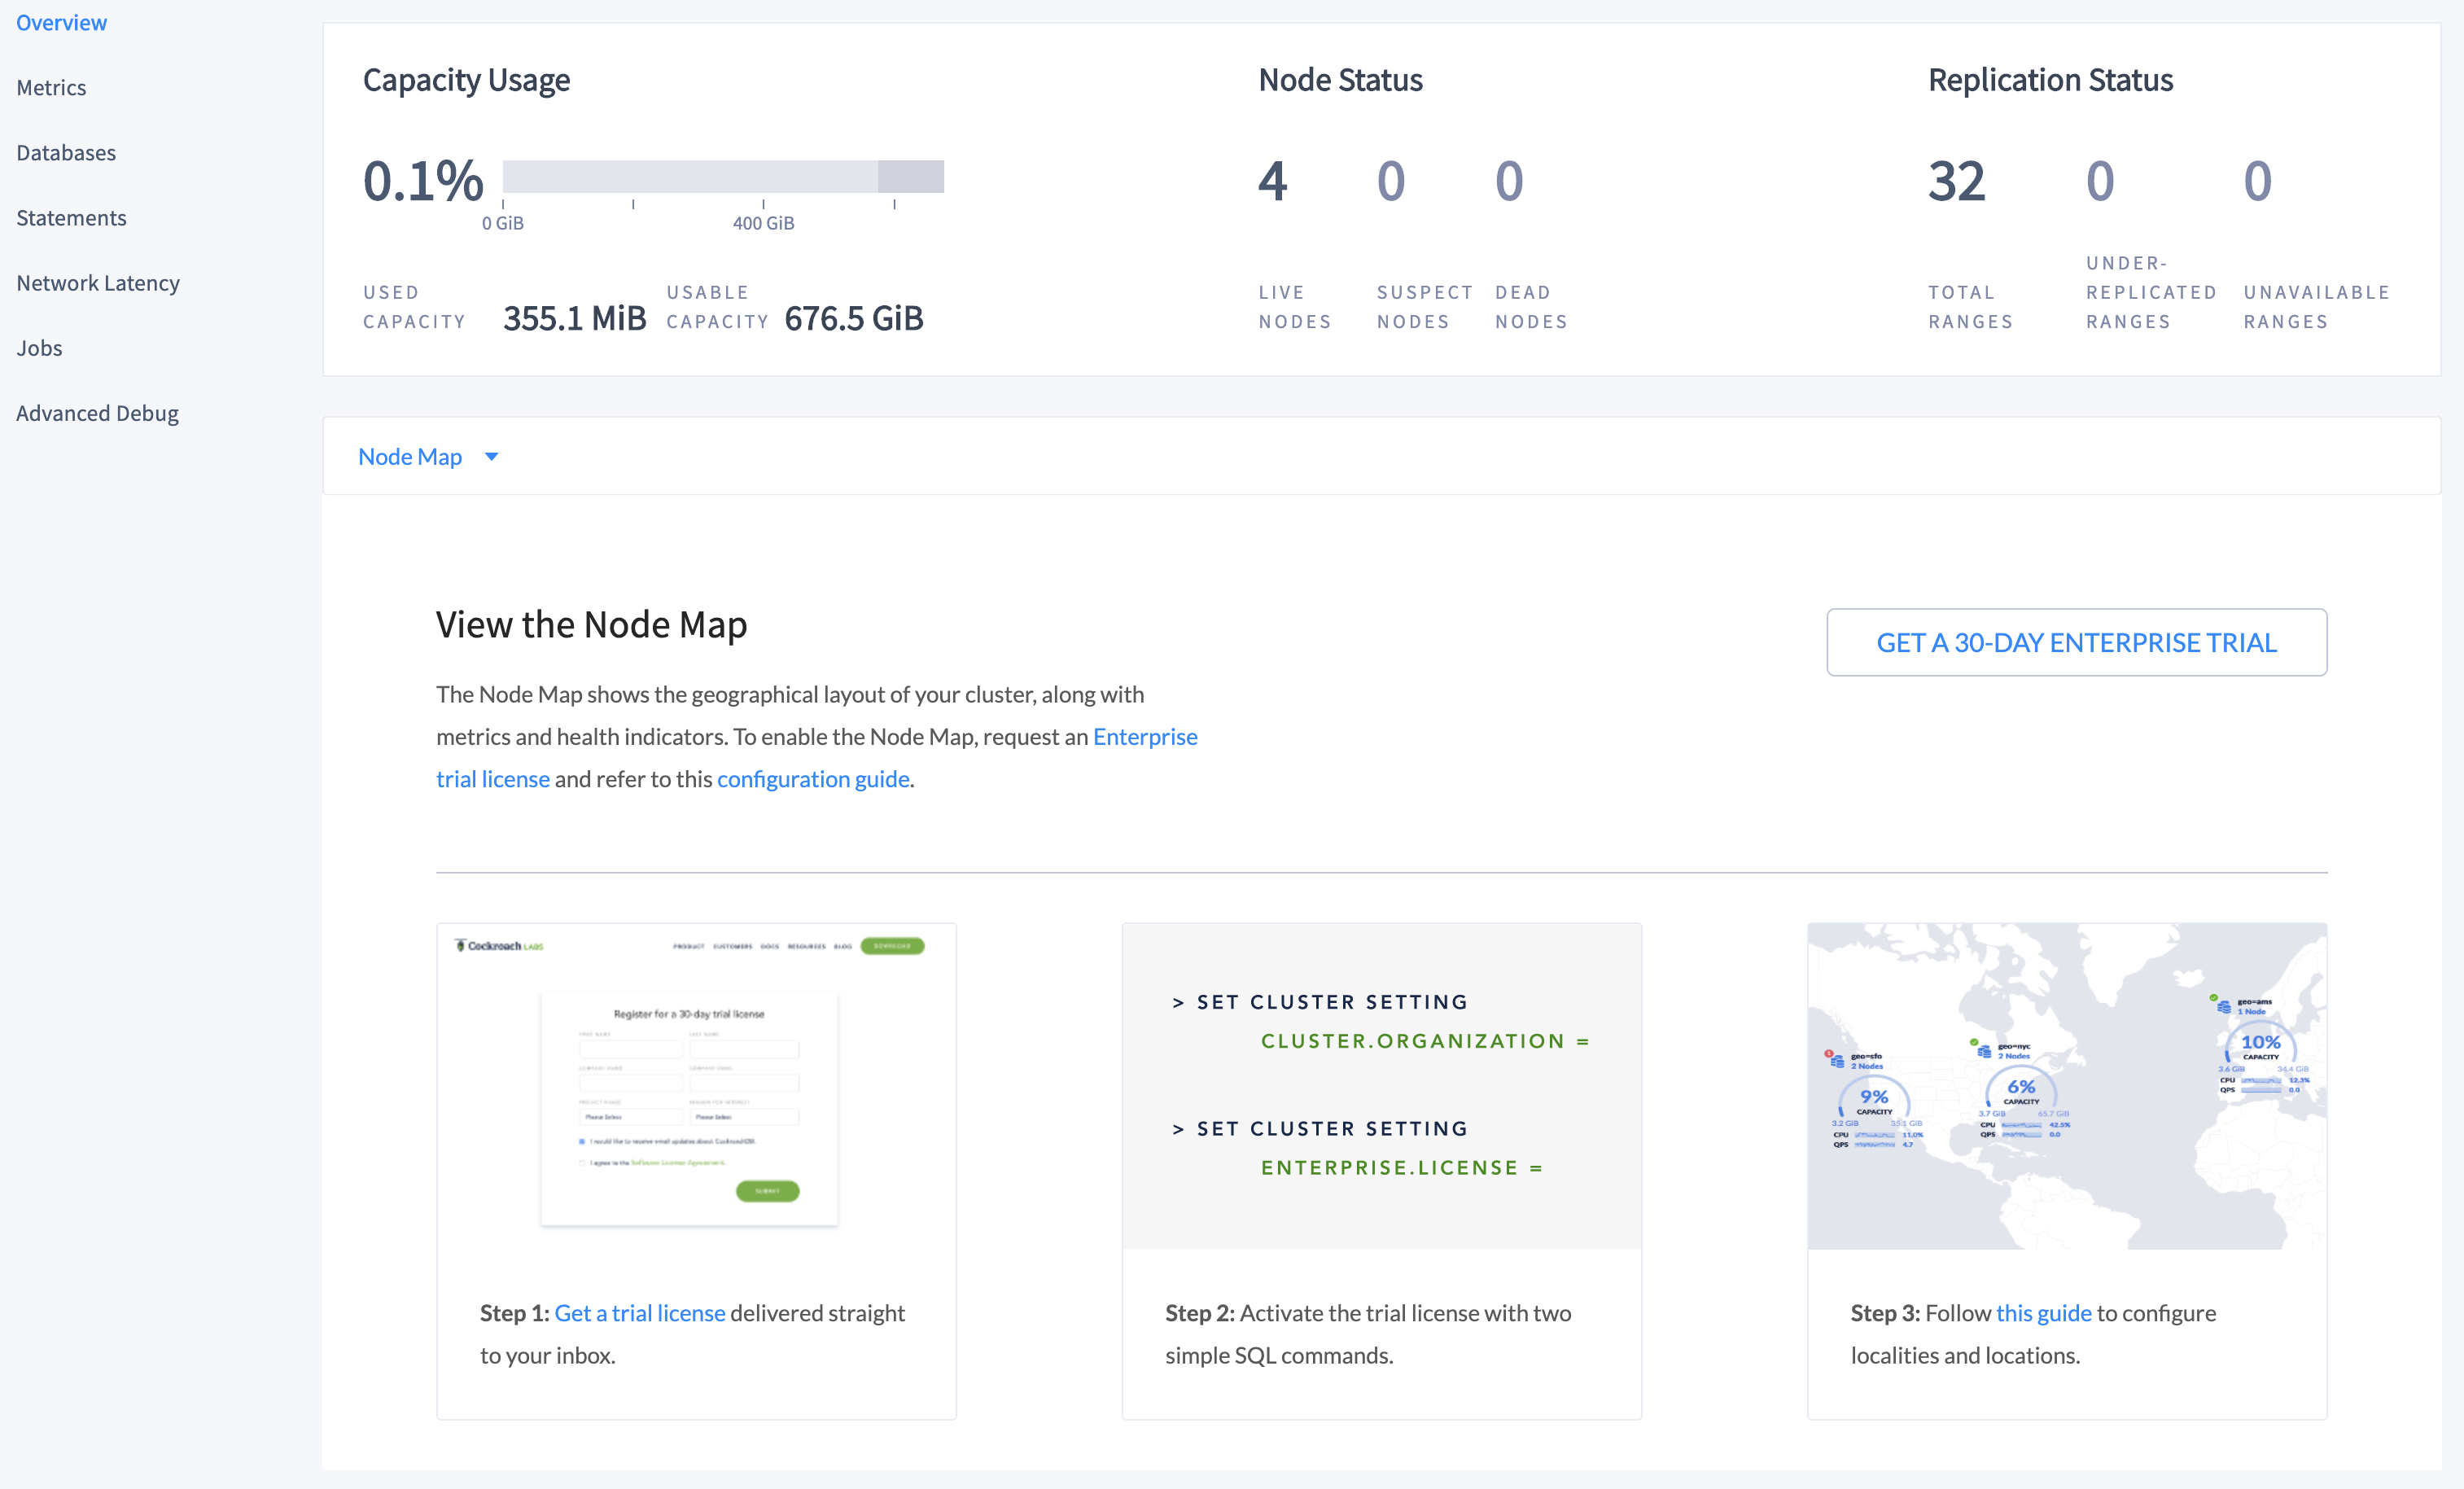This screenshot has width=2464, height=1489.
Task: Open the configuration guide link
Action: pyautogui.click(x=813, y=778)
